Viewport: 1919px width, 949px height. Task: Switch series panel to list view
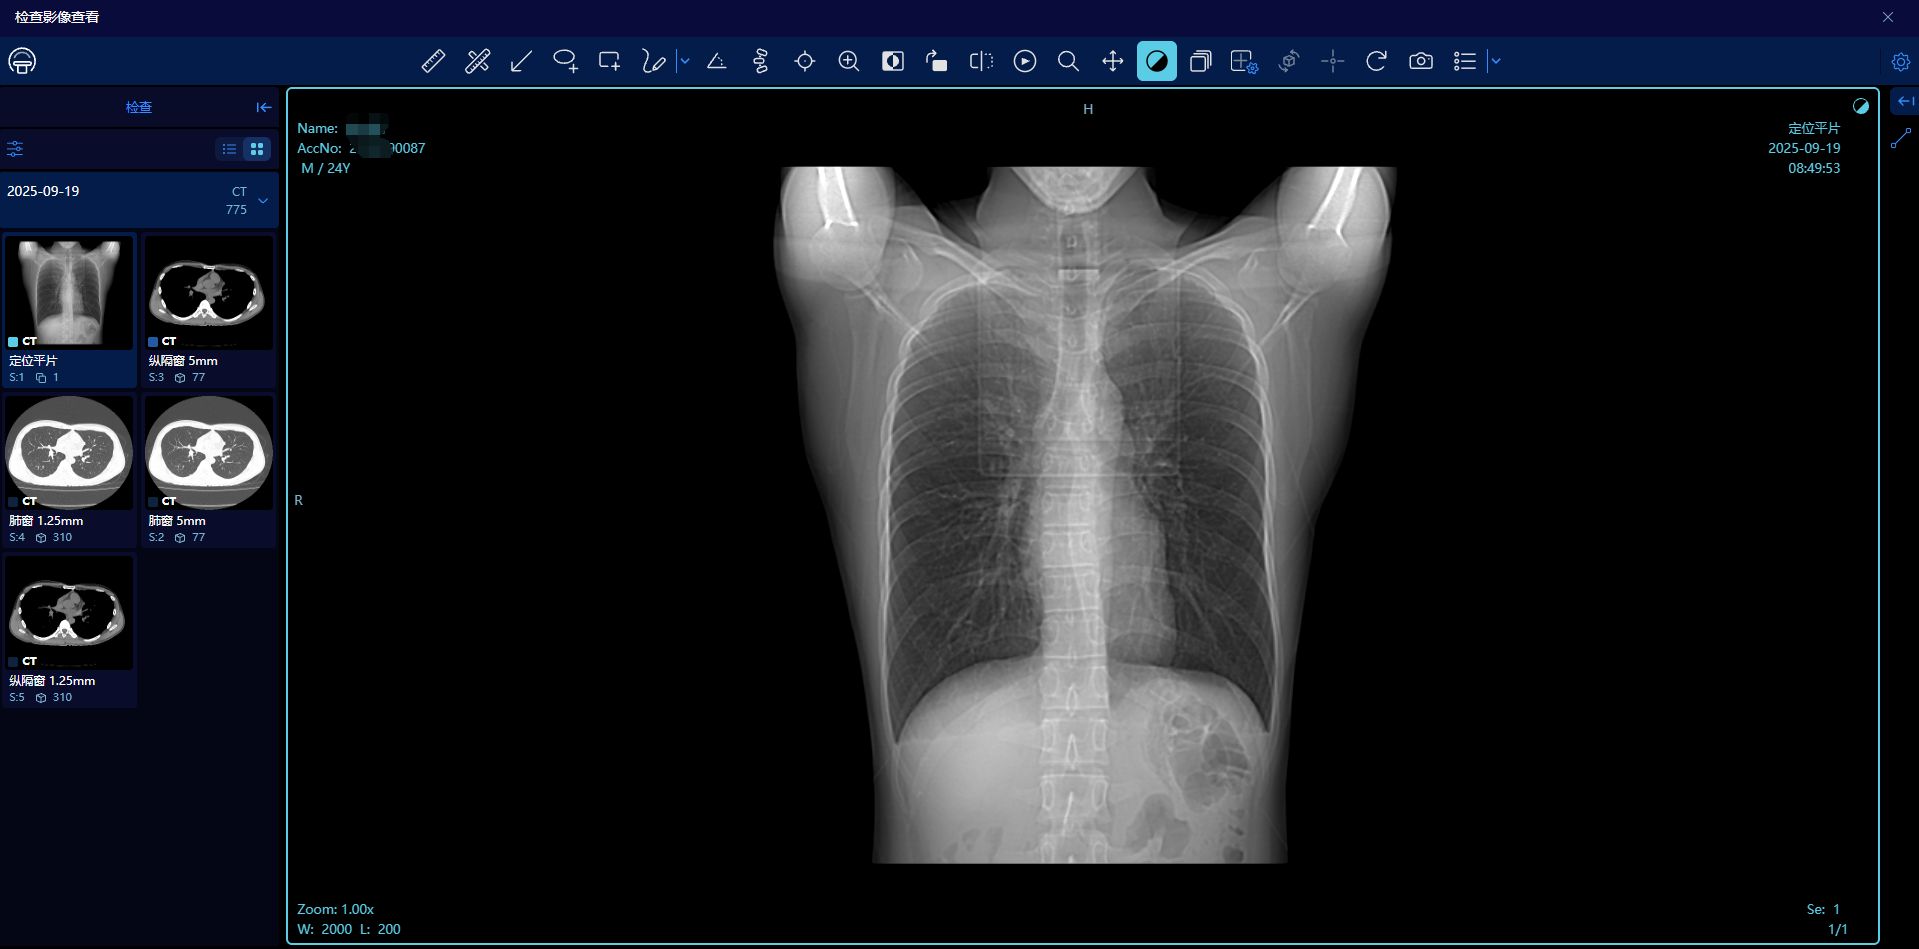pyautogui.click(x=229, y=149)
